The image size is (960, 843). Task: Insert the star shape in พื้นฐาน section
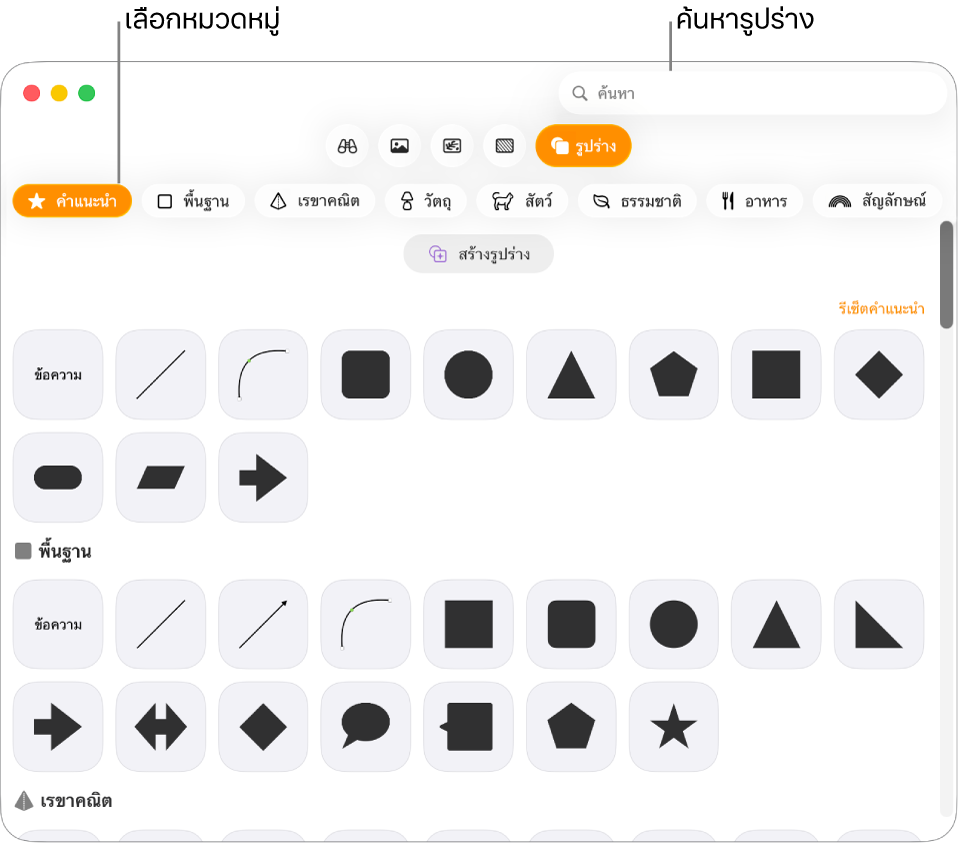coord(673,727)
